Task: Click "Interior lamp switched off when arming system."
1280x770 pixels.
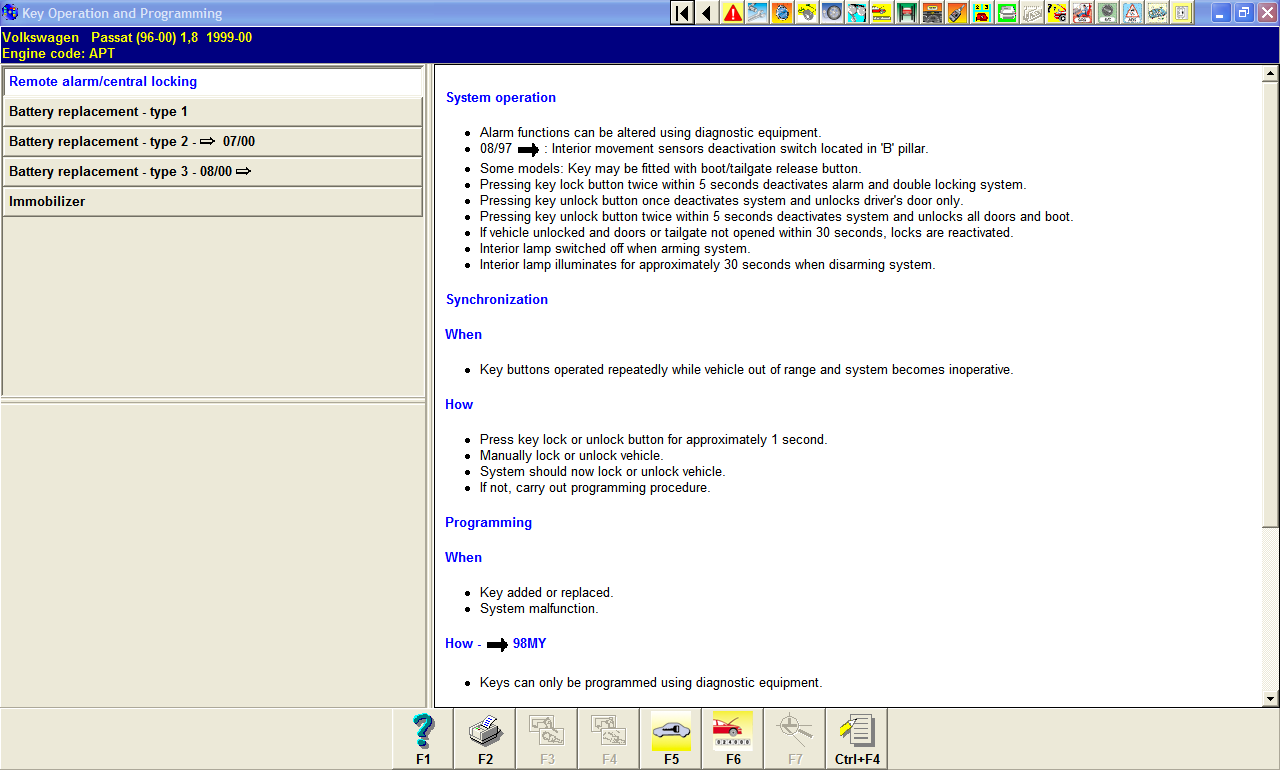Action: click(614, 249)
